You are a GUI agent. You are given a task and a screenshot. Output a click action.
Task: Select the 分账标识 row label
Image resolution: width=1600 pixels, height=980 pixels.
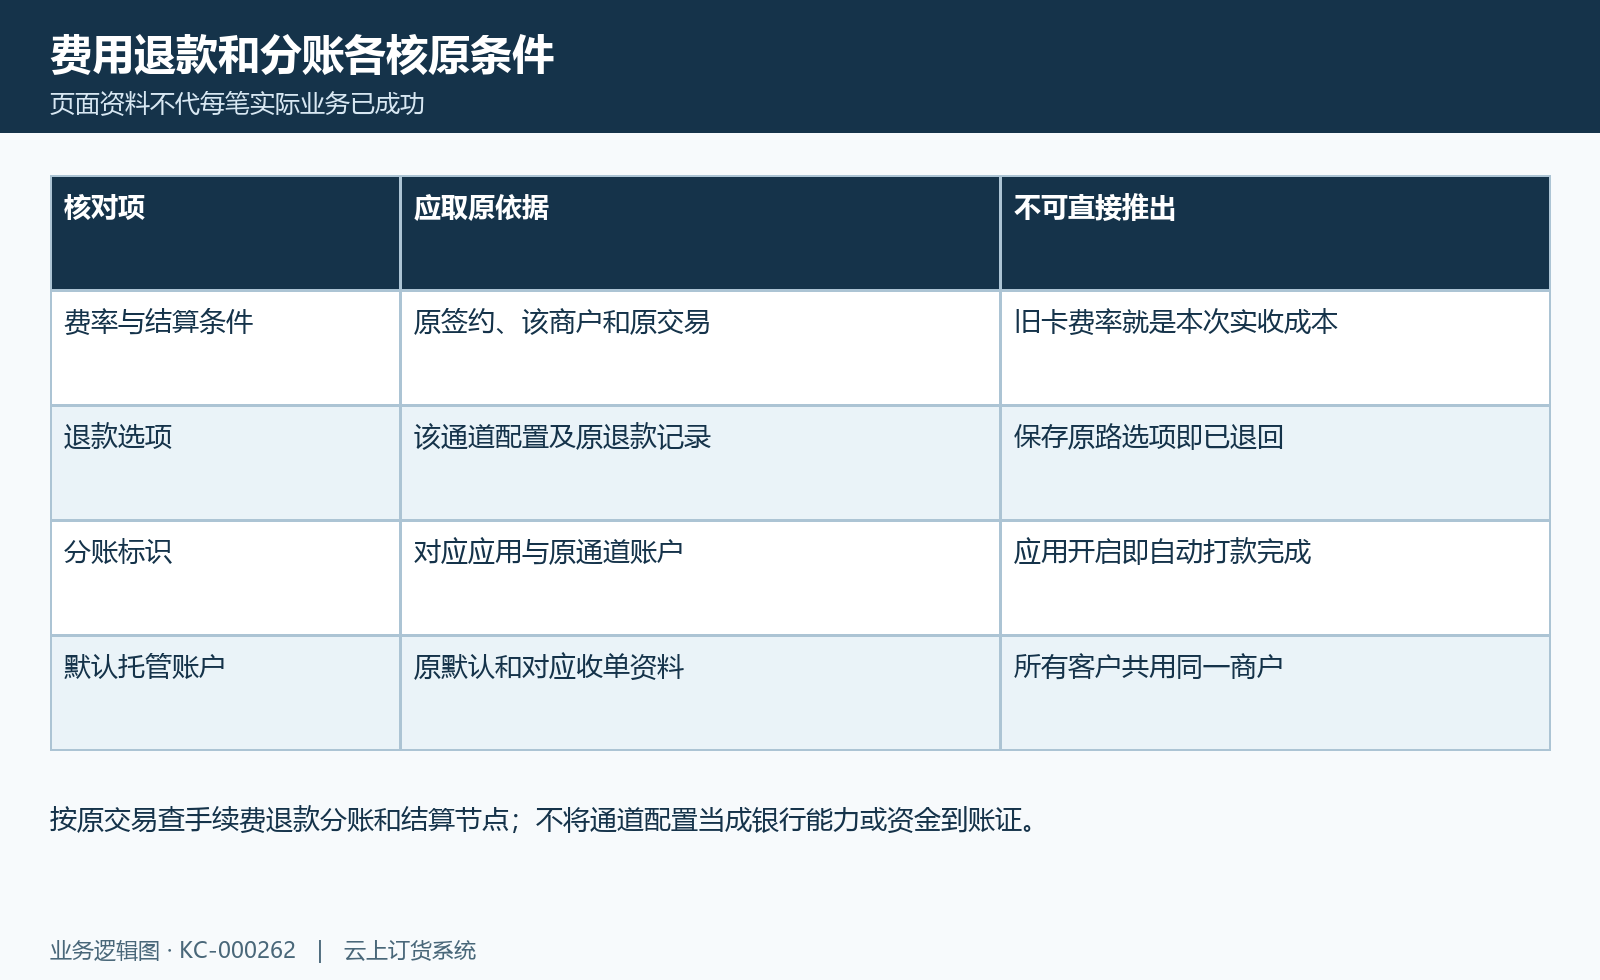[226, 578]
